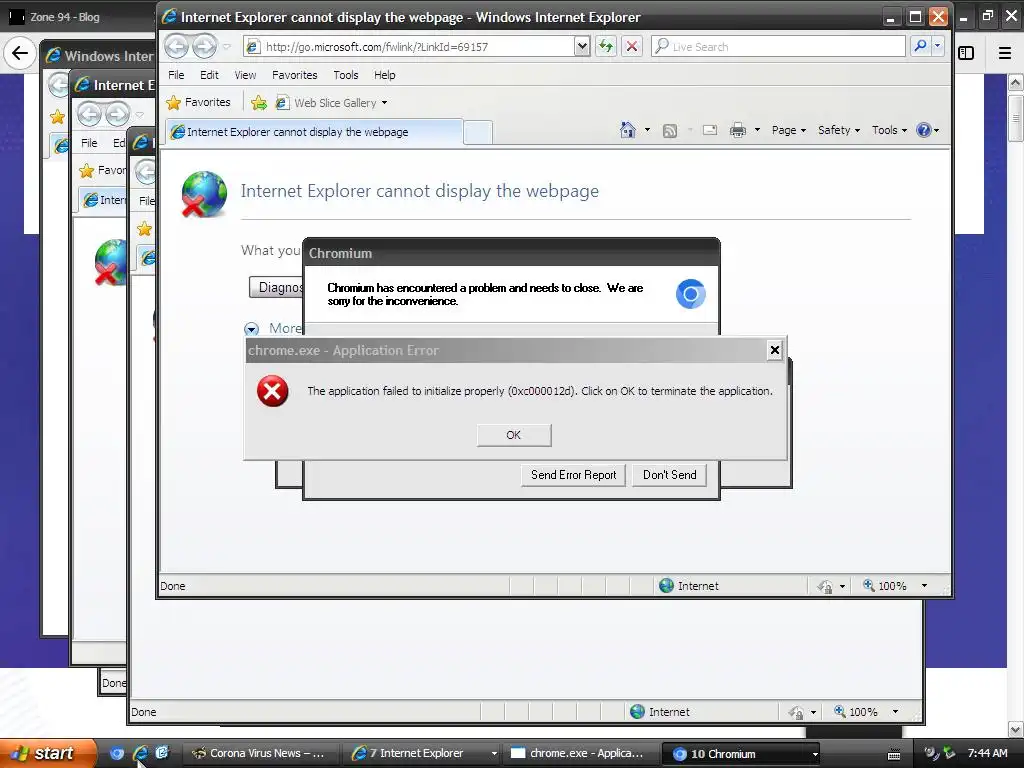The width and height of the screenshot is (1024, 768).
Task: Click the sidebar panel toggle icon
Action: tap(966, 53)
